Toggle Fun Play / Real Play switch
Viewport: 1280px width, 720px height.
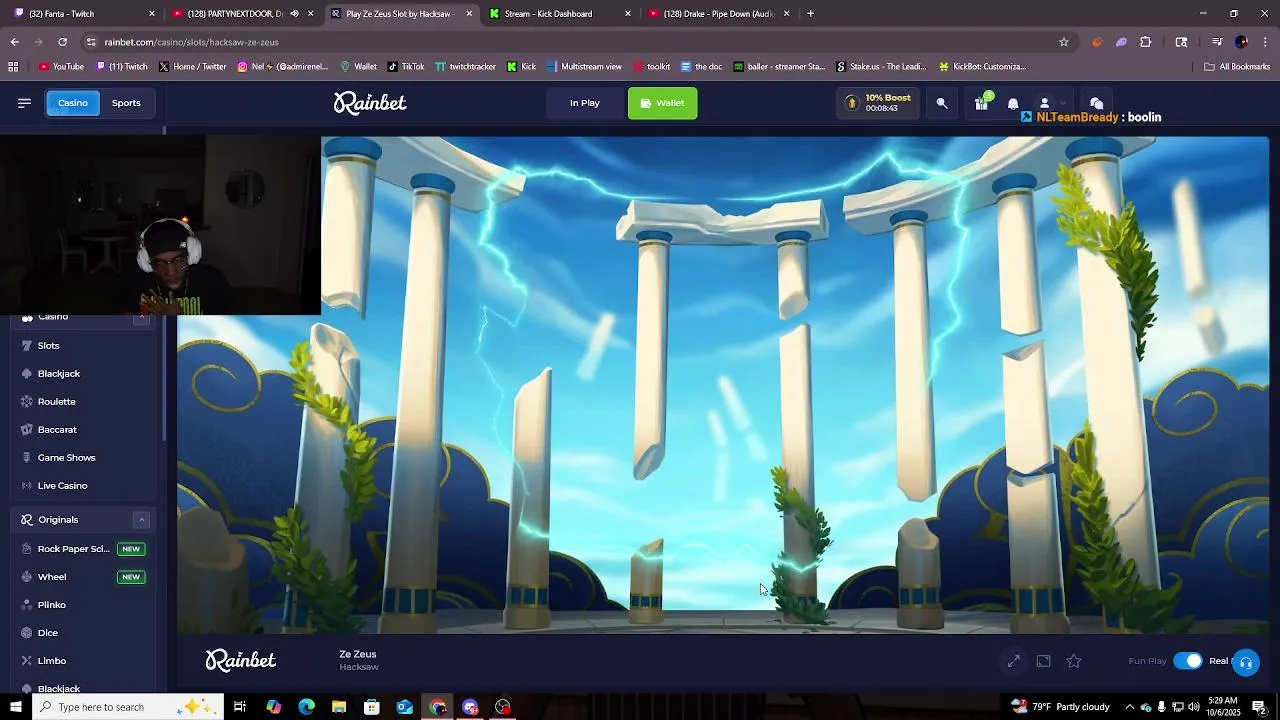point(1188,661)
